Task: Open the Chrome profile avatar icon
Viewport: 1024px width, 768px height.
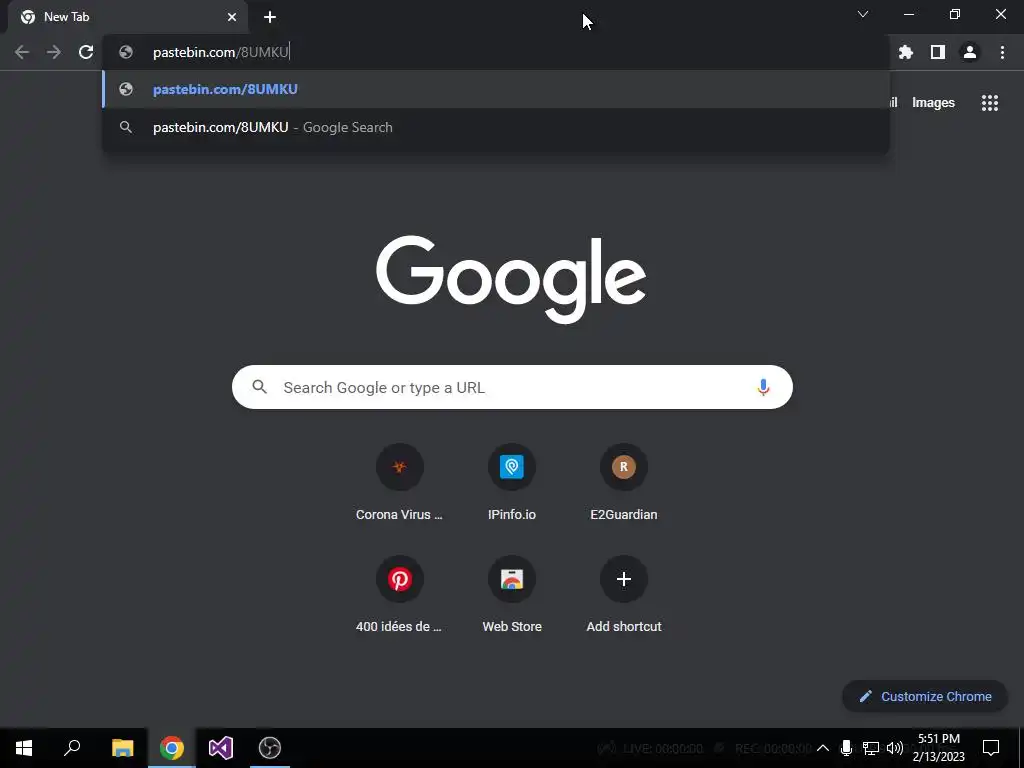Action: click(x=970, y=52)
